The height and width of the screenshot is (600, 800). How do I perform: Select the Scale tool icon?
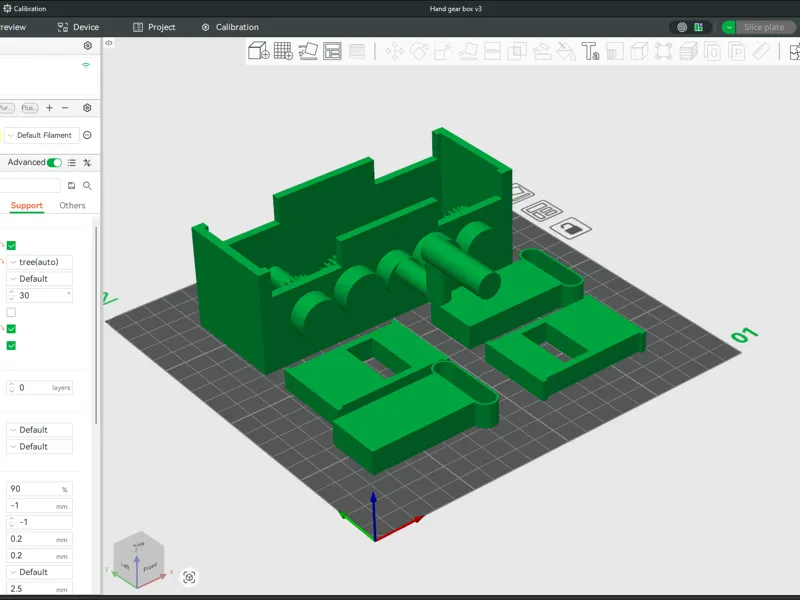click(x=443, y=52)
